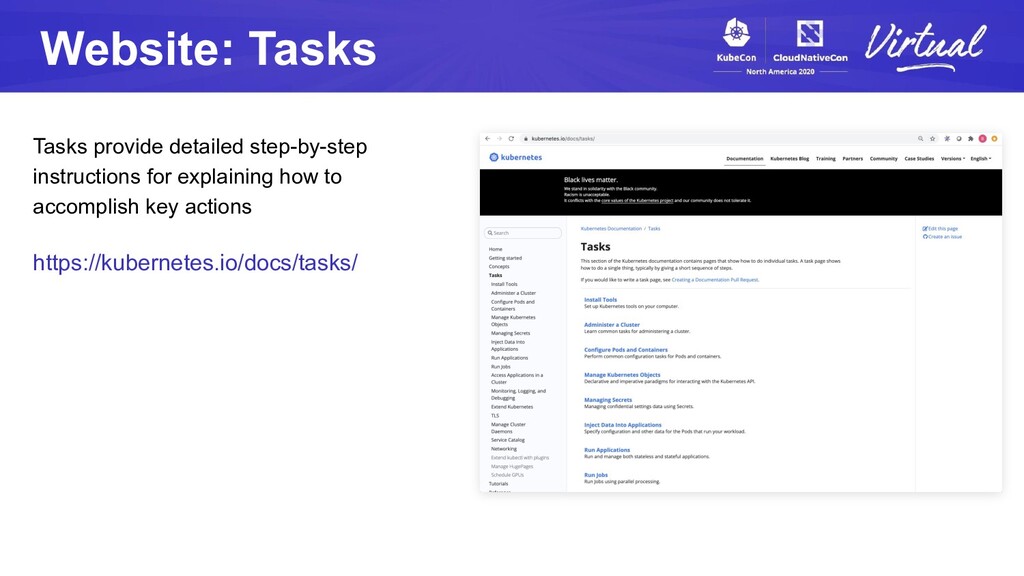Open the Partners nav item
Screen dimensions: 1024x576
(x=852, y=159)
